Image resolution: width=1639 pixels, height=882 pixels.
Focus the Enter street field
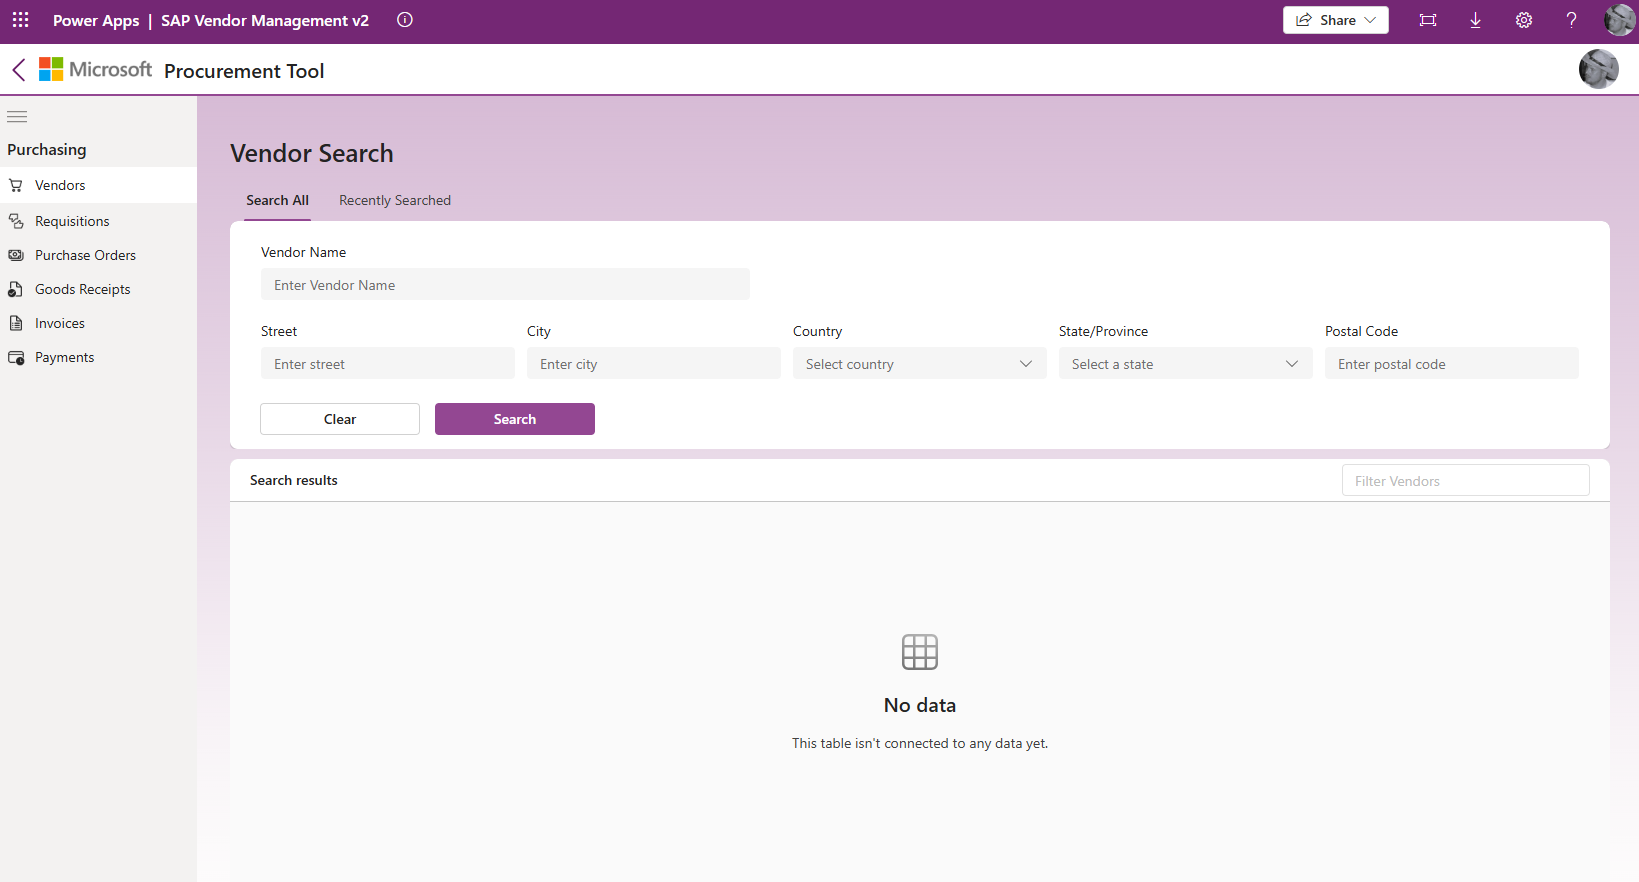tap(388, 364)
